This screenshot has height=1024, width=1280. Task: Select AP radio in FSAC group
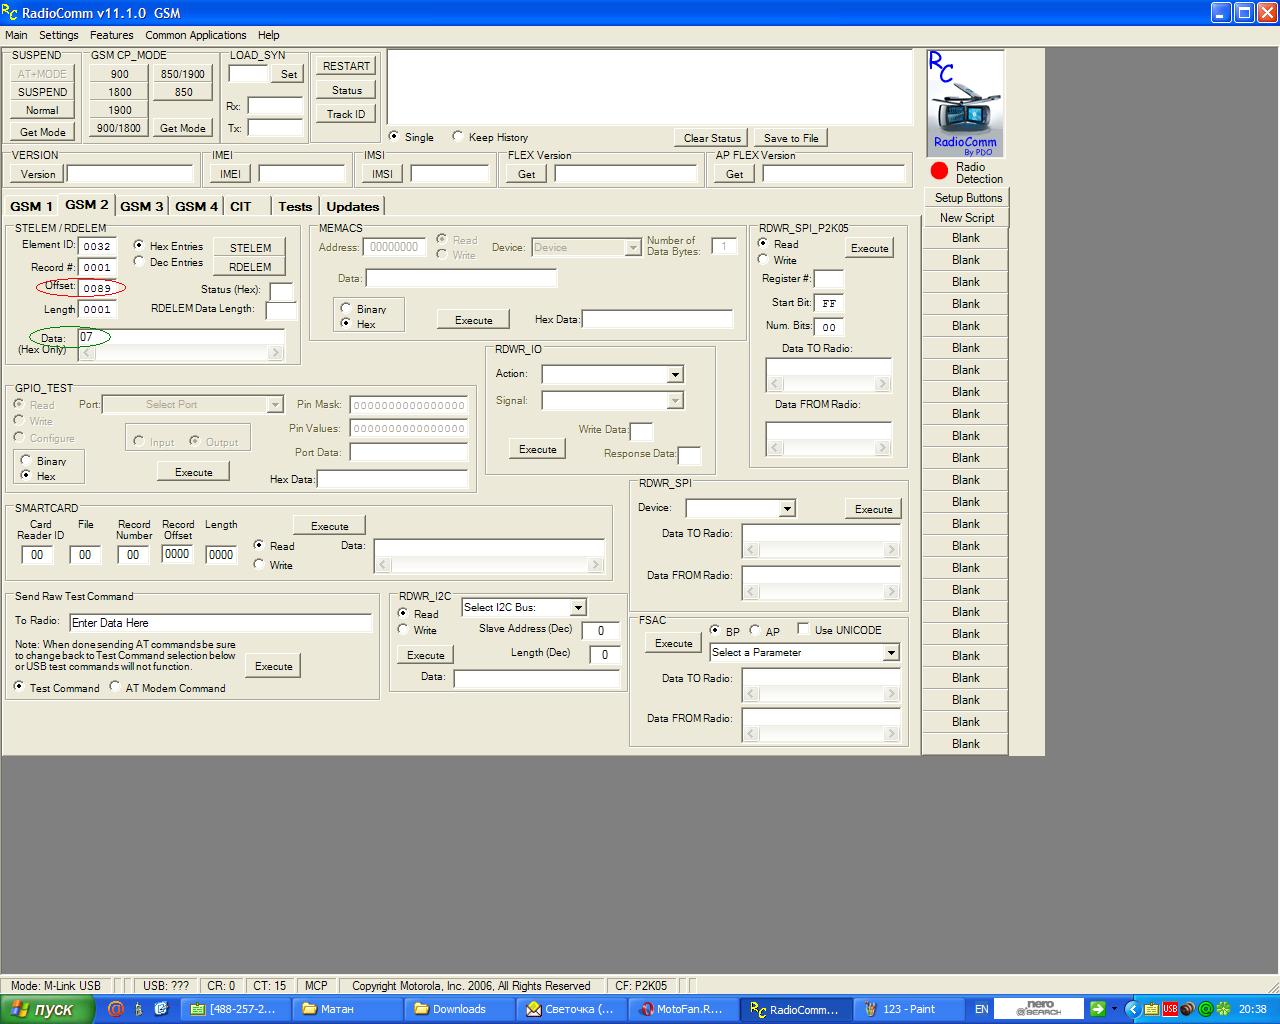[x=755, y=630]
